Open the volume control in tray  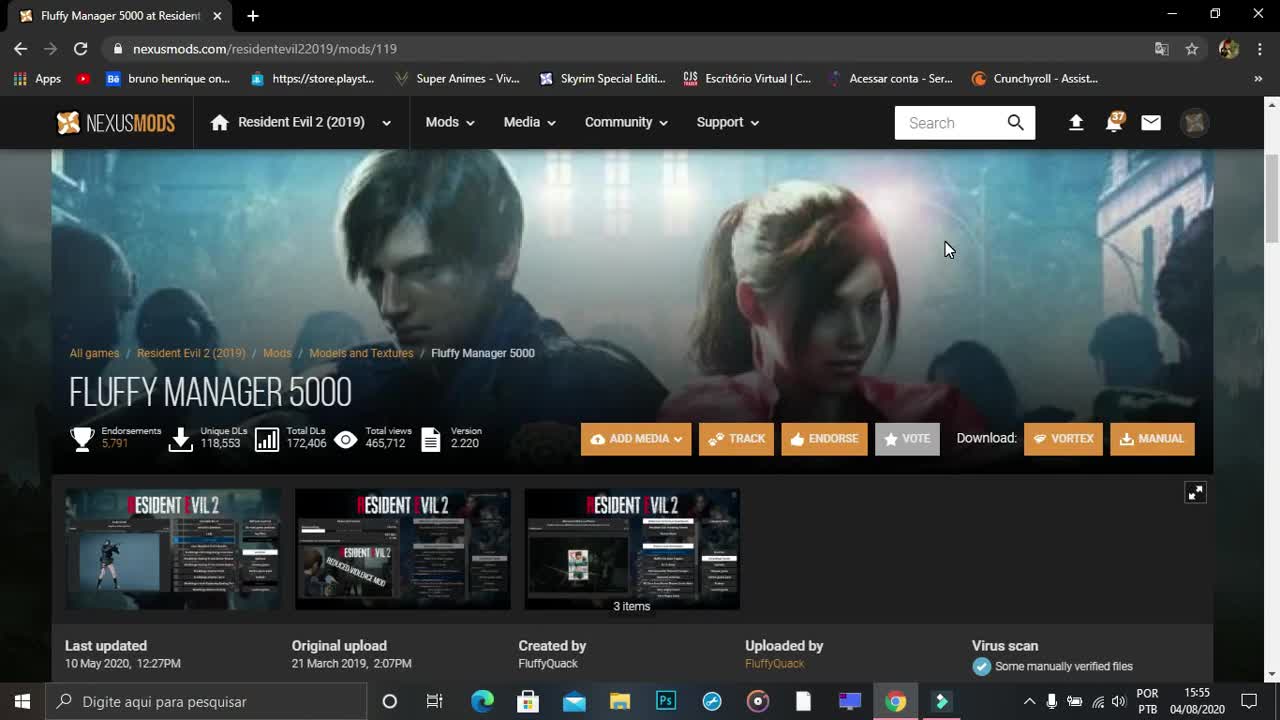1118,702
